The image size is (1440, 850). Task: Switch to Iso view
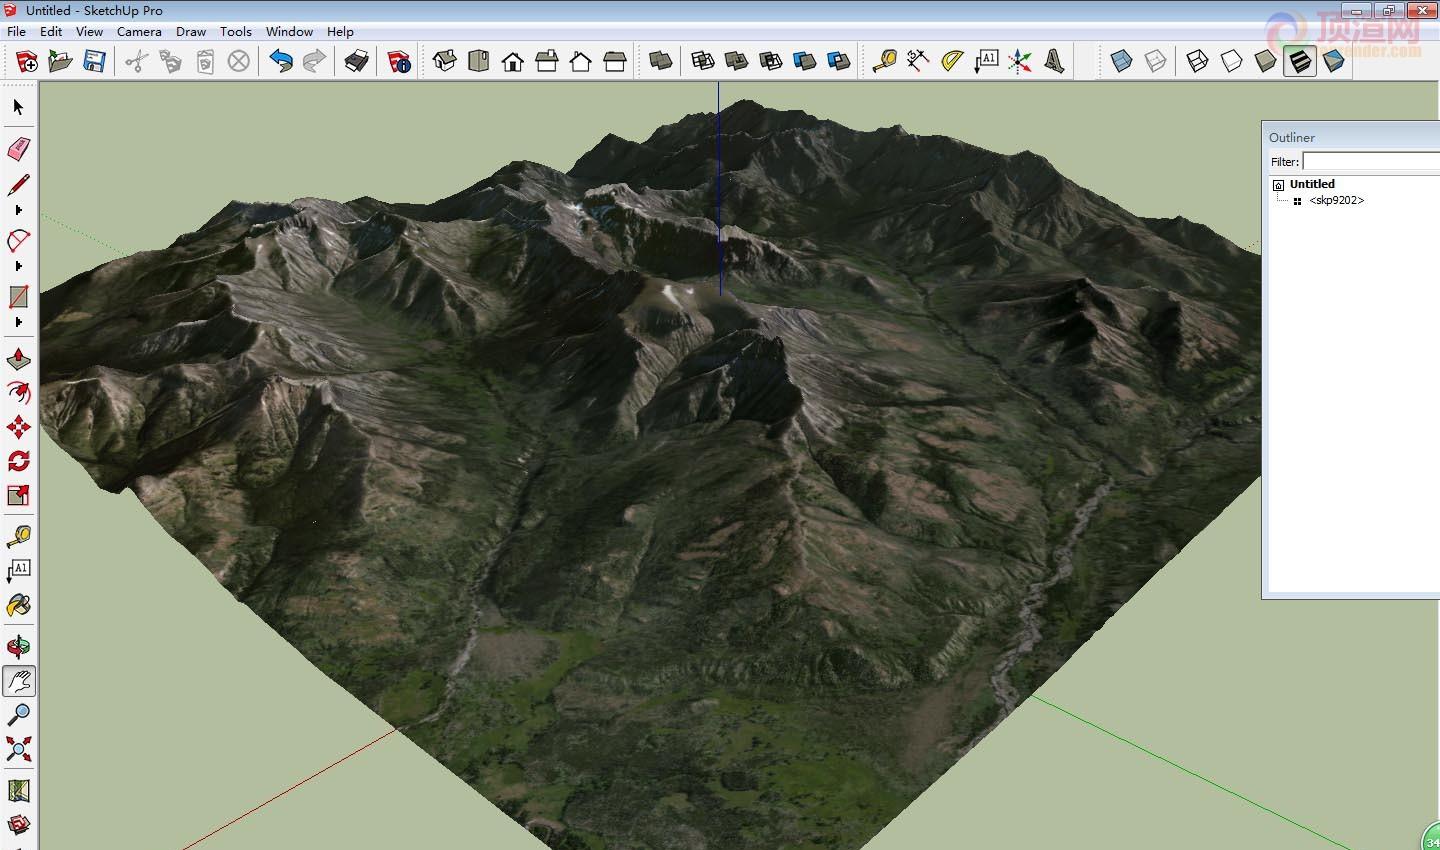pyautogui.click(x=445, y=62)
